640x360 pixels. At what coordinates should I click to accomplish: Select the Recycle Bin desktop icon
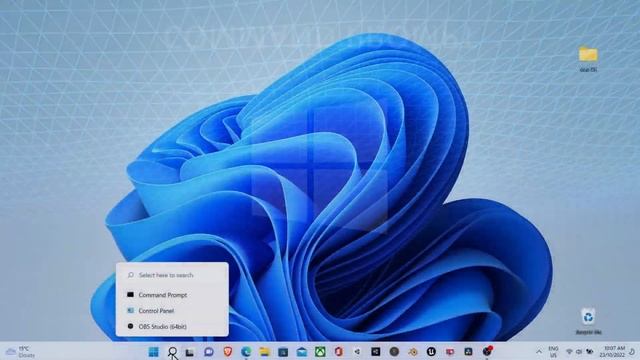click(x=588, y=322)
